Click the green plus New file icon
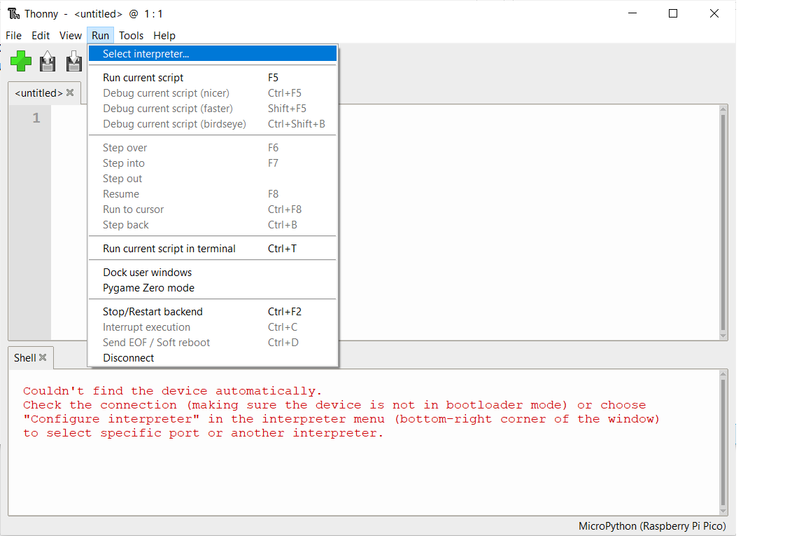This screenshot has width=806, height=536. tap(21, 61)
